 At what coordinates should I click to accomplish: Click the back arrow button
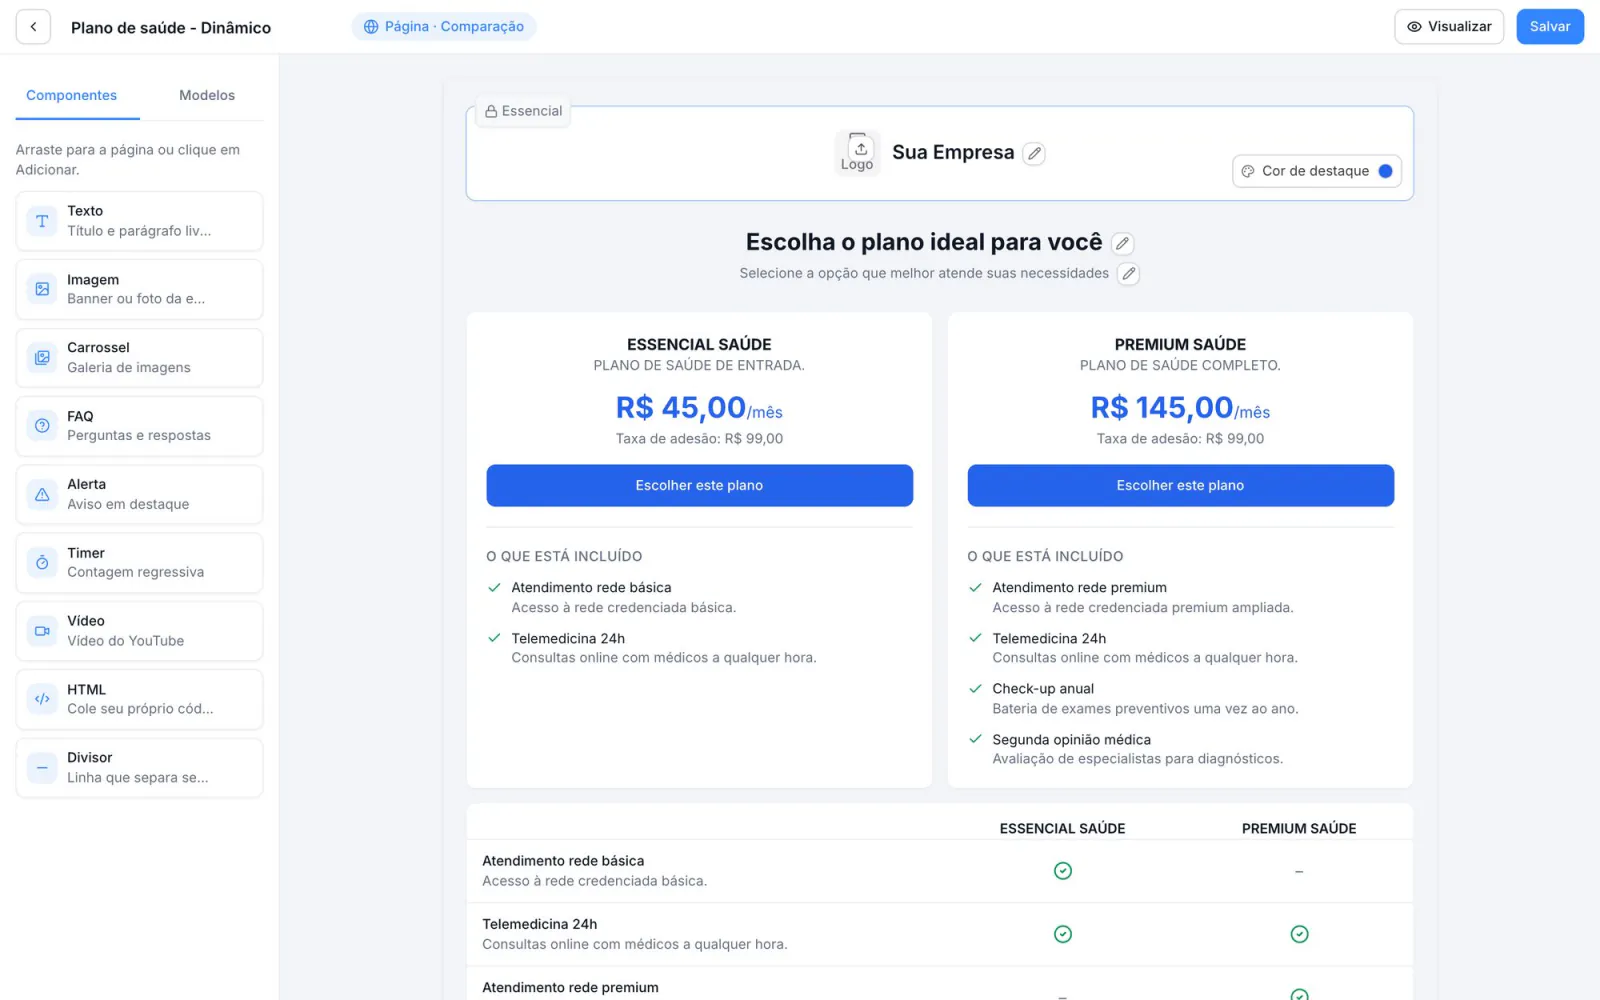click(x=33, y=27)
